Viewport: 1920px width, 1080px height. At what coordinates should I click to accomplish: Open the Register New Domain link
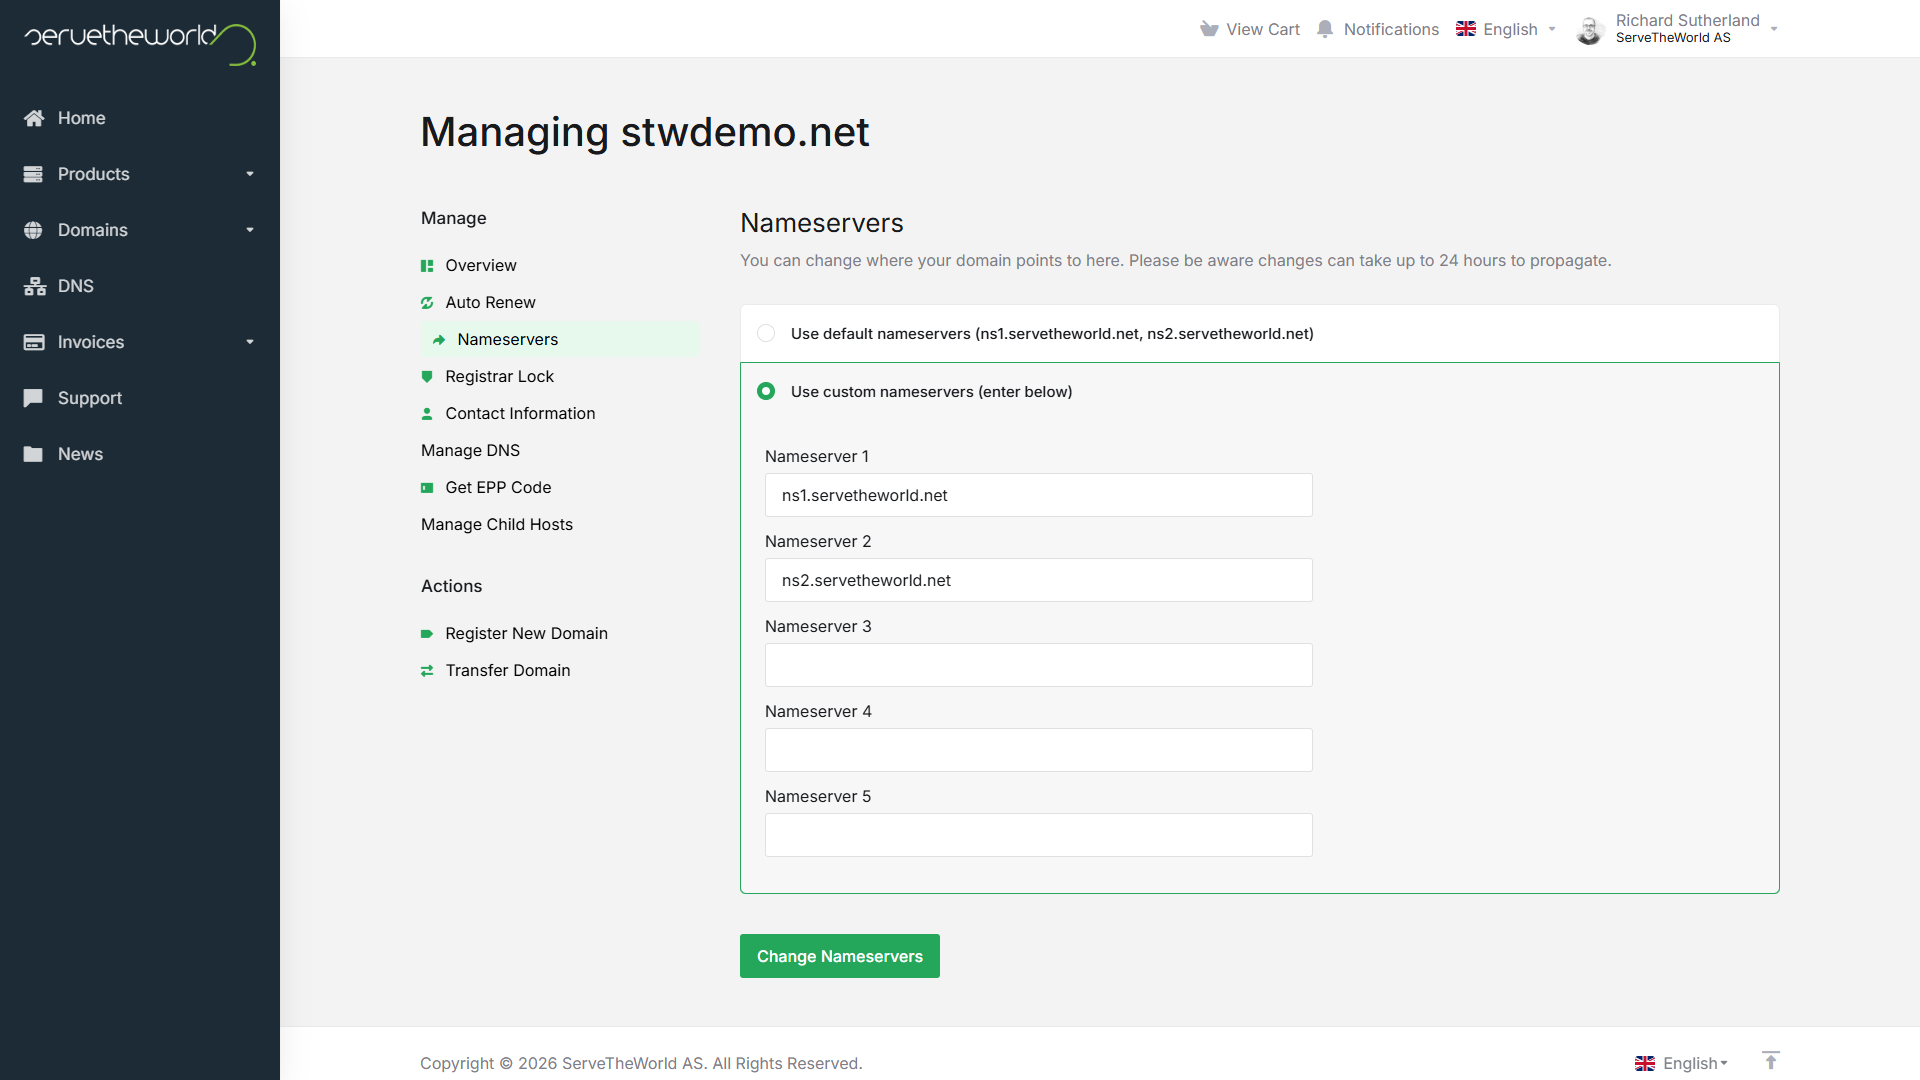(527, 634)
